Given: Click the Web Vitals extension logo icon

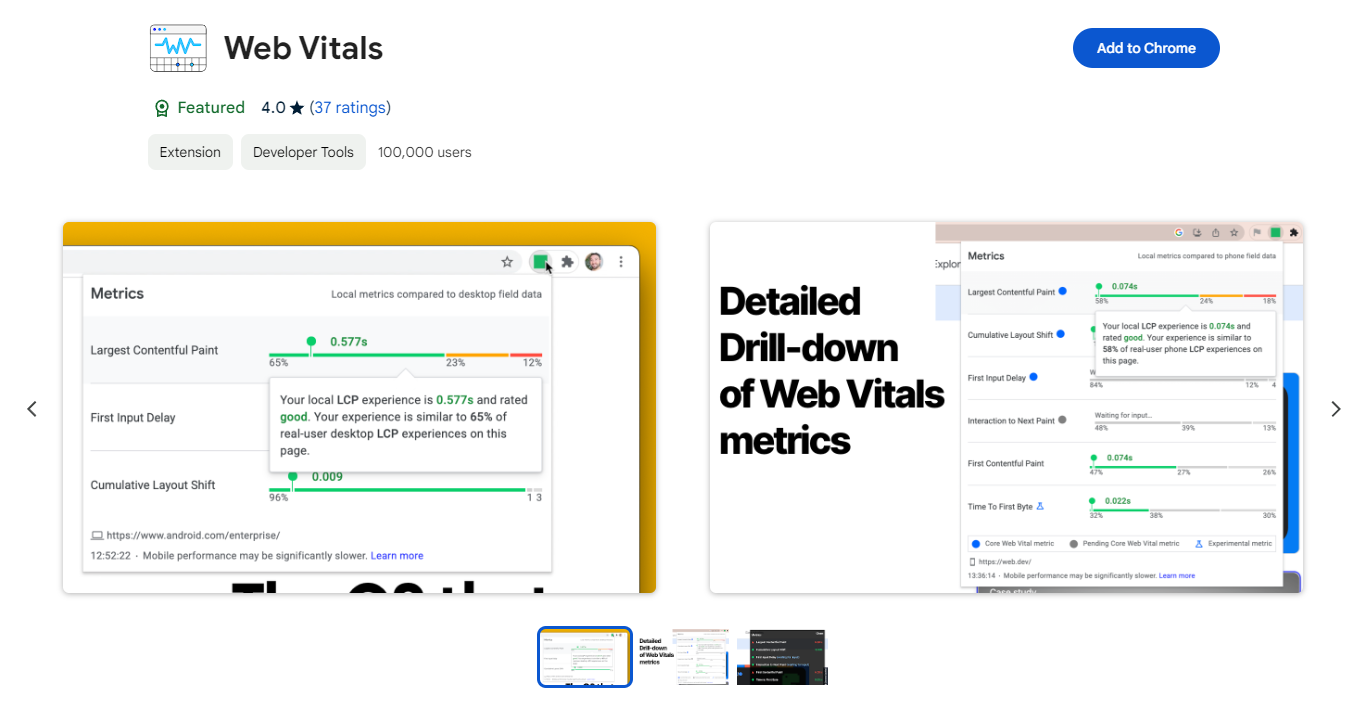Looking at the screenshot, I should coord(178,48).
